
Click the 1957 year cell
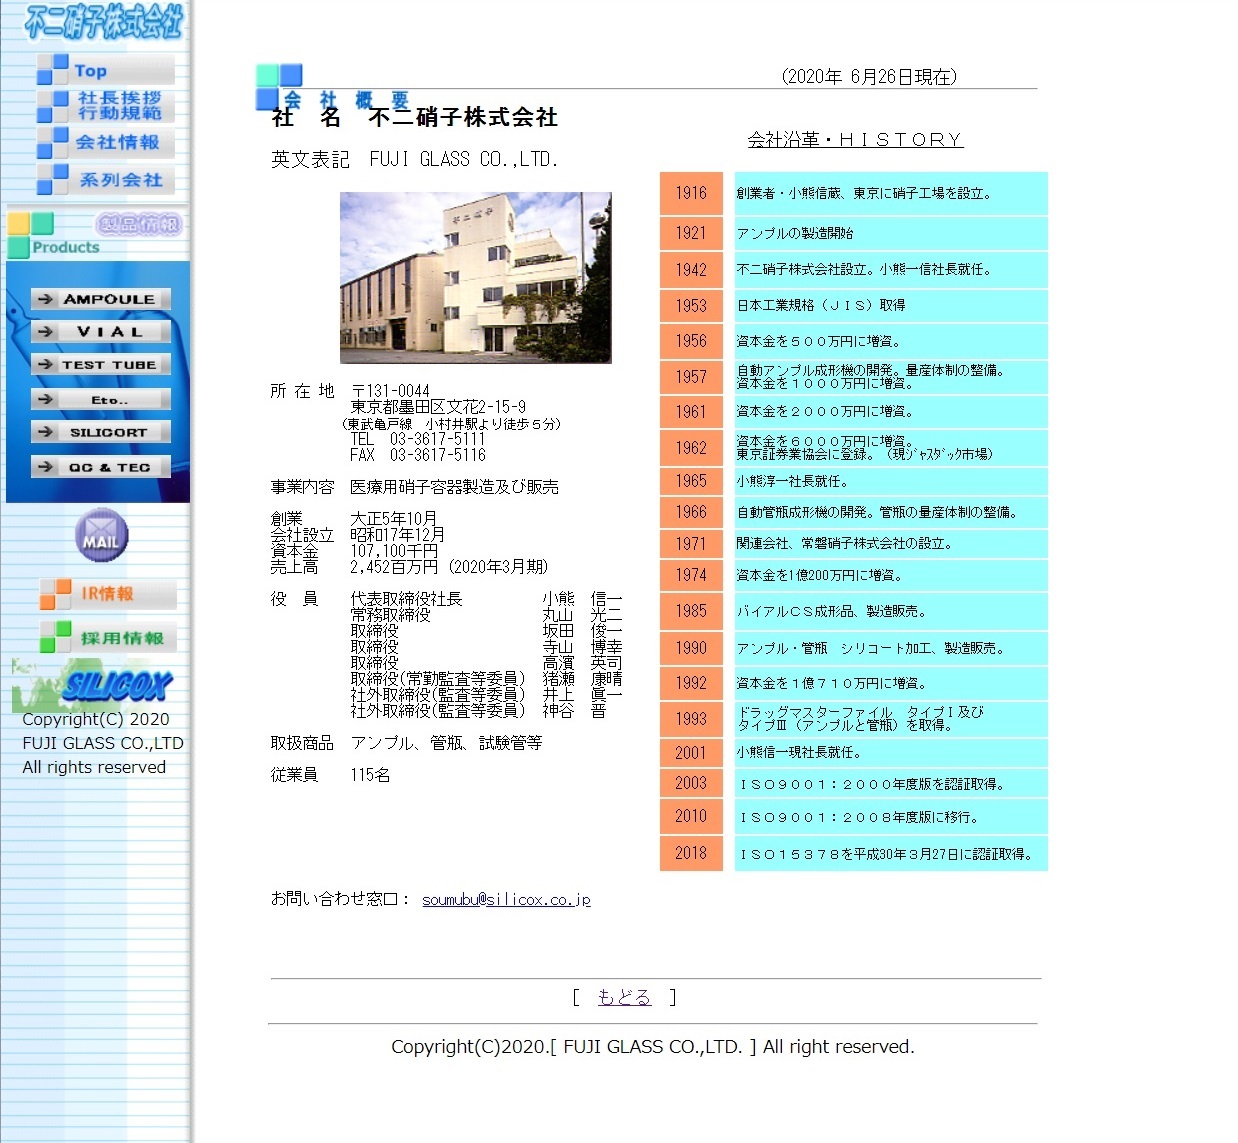691,377
